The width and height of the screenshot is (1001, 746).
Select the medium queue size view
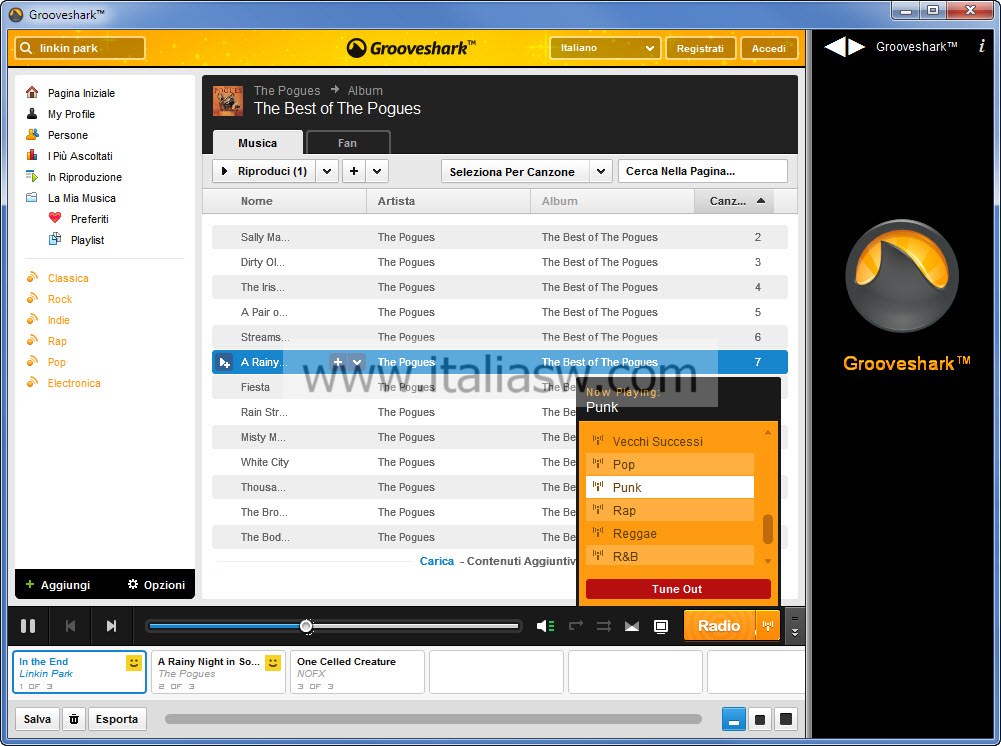coord(760,719)
